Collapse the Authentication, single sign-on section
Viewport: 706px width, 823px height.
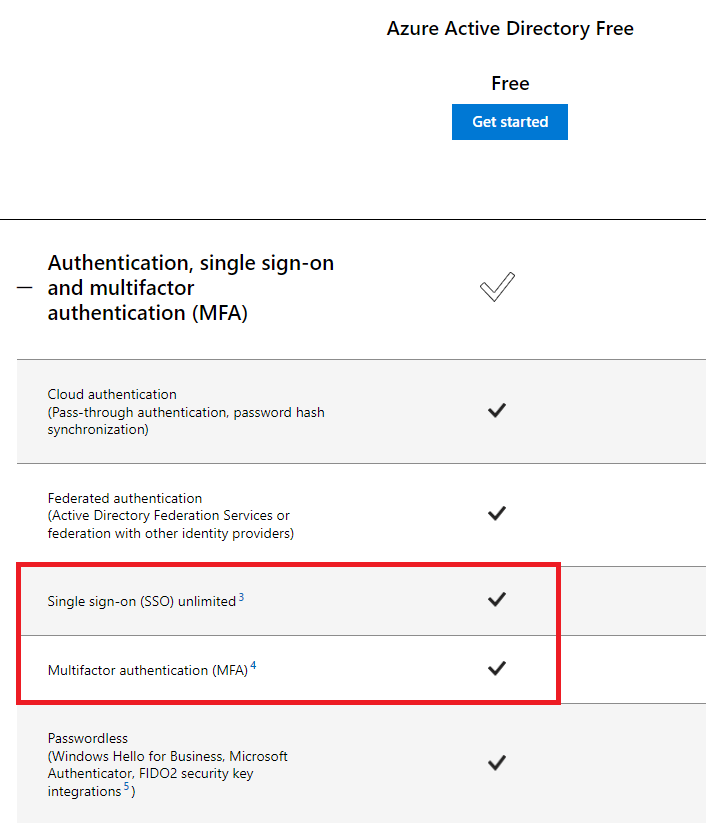[x=25, y=288]
